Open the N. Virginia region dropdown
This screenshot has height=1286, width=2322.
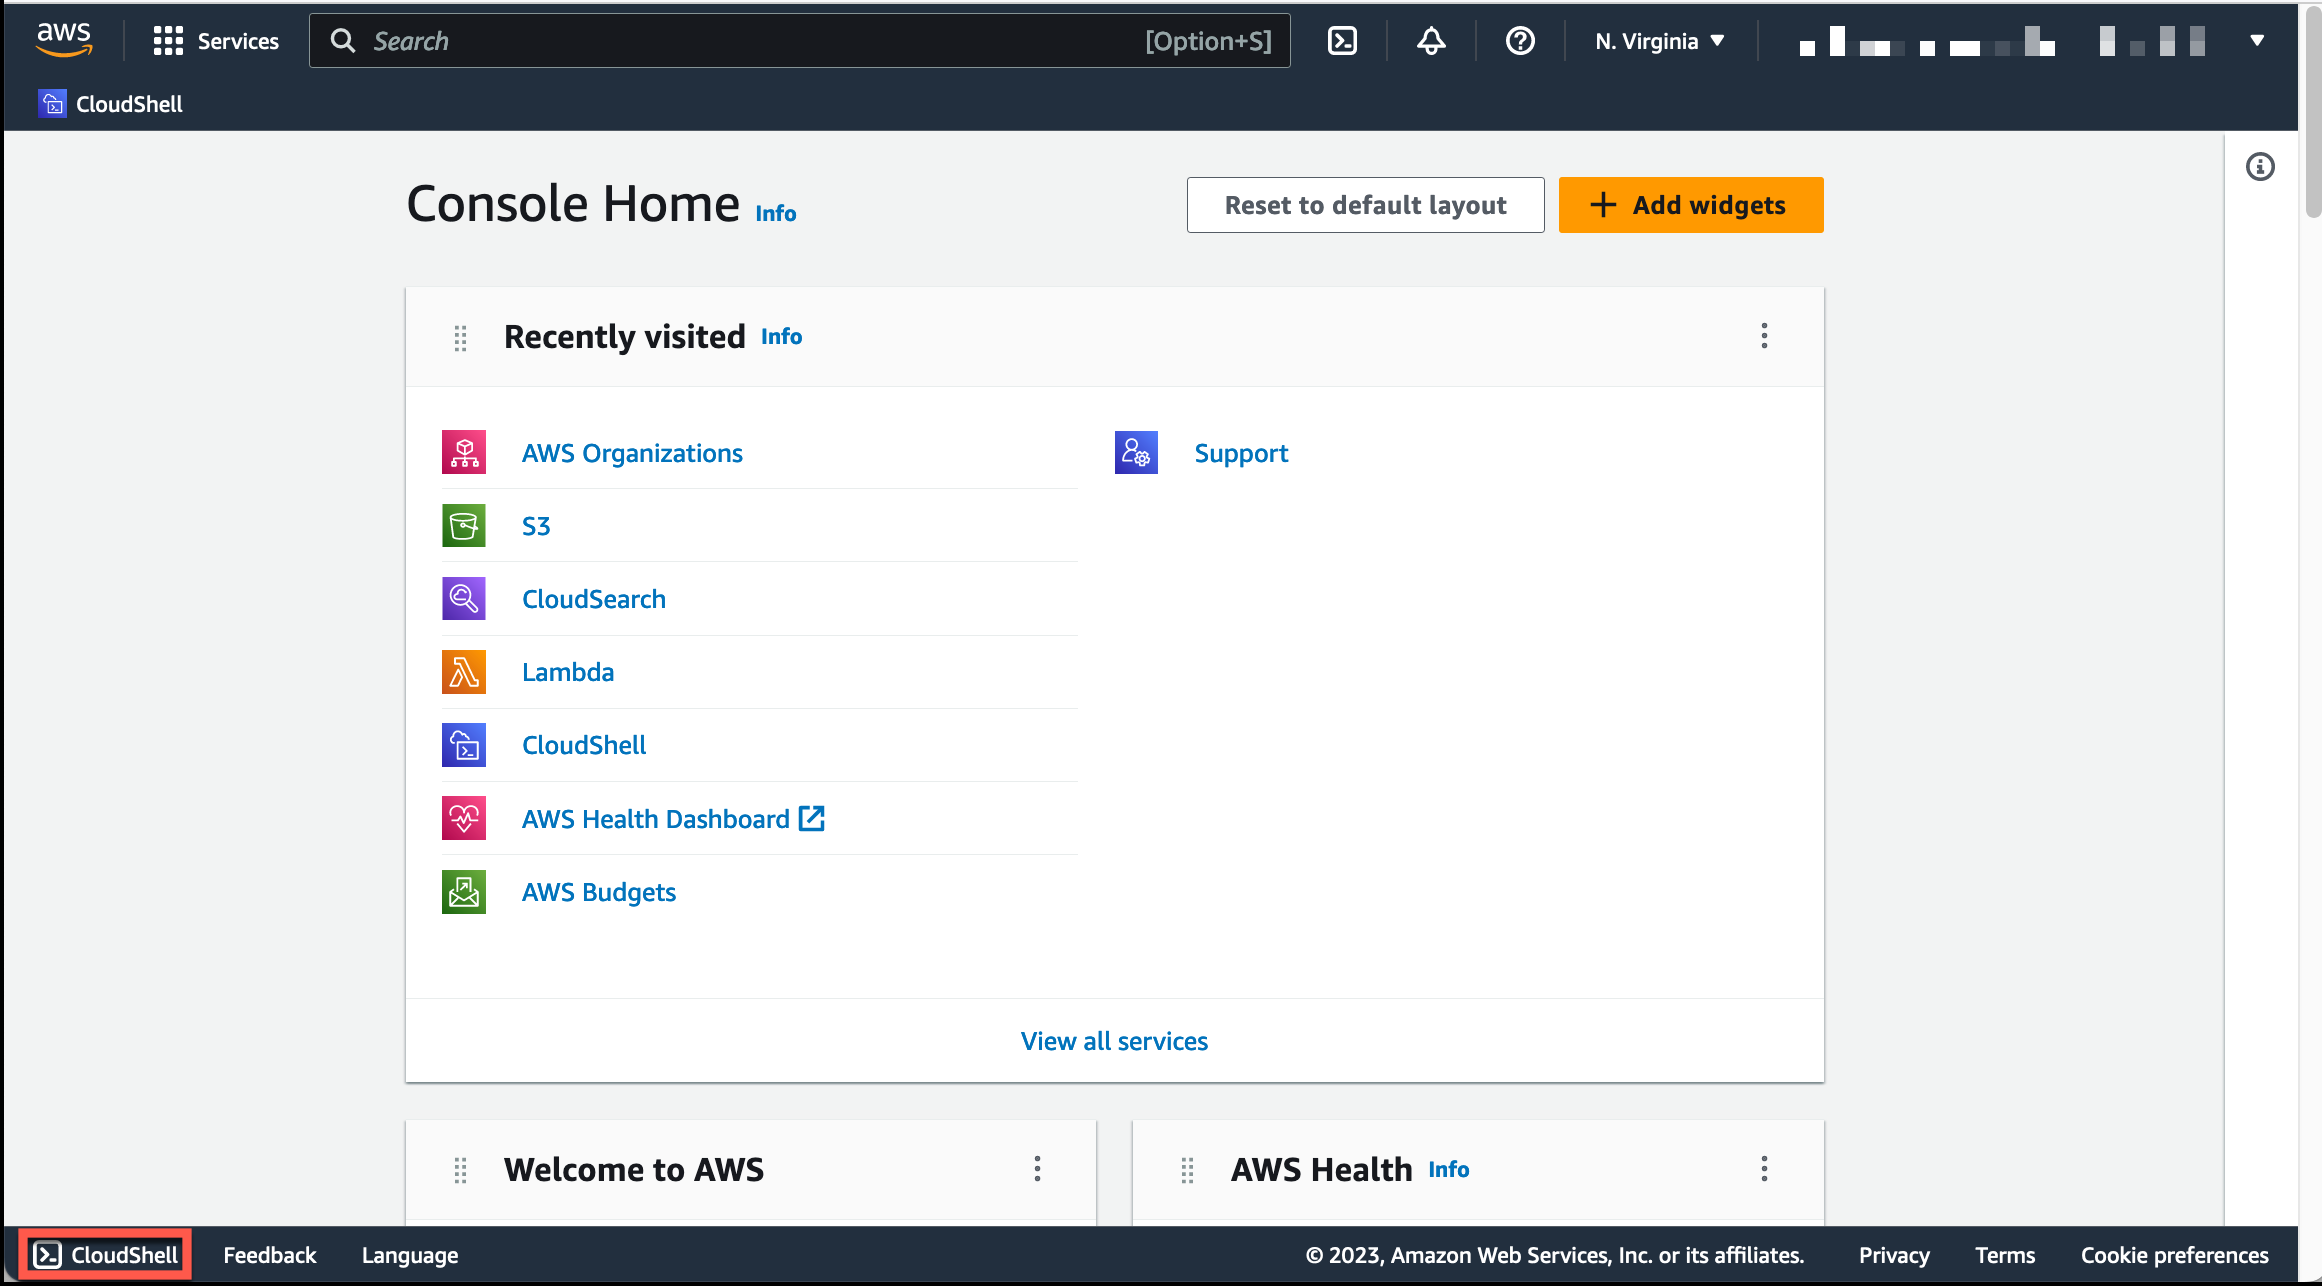(1657, 41)
